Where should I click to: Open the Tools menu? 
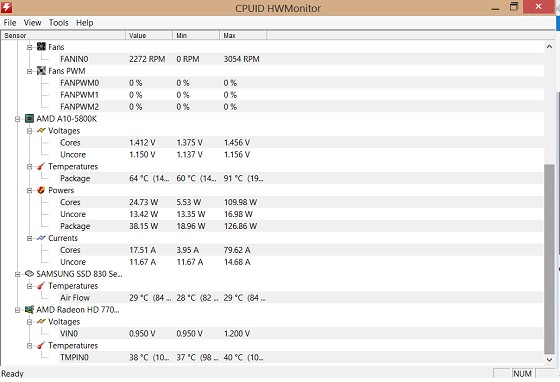(59, 23)
